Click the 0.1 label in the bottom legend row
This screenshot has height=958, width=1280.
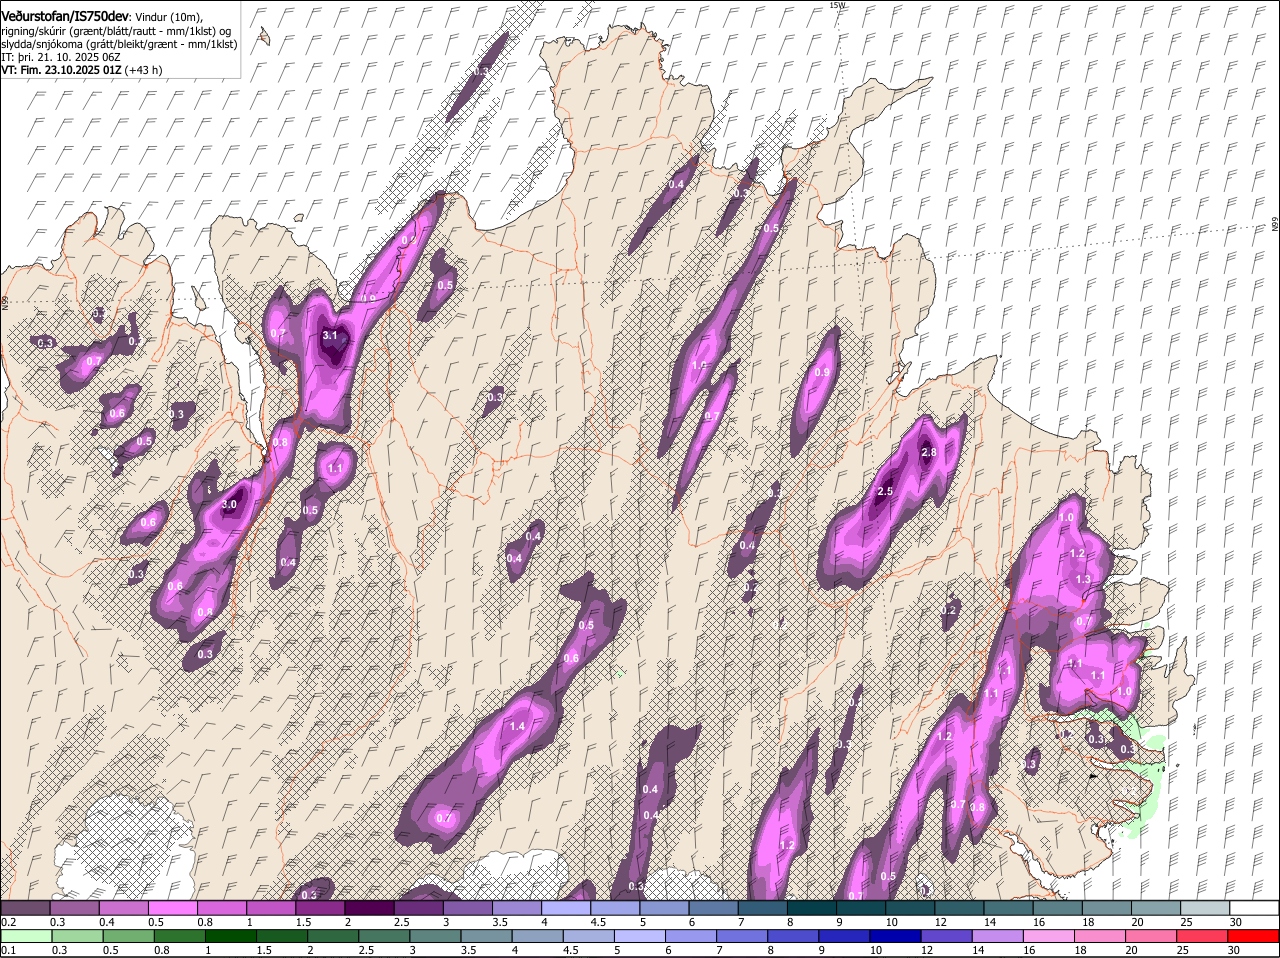[x=8, y=949]
